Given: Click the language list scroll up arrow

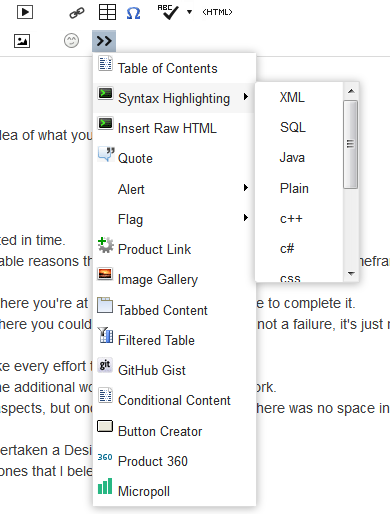Looking at the screenshot, I should coord(351,91).
